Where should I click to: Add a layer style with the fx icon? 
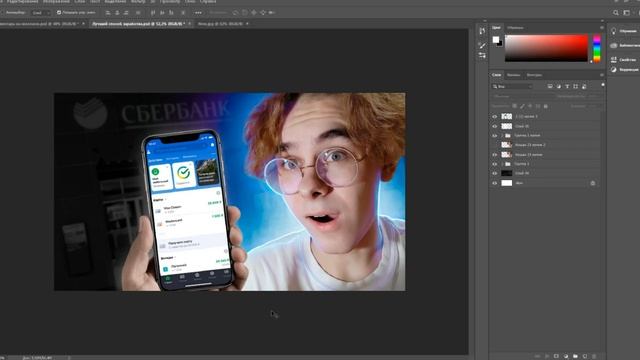(x=547, y=356)
